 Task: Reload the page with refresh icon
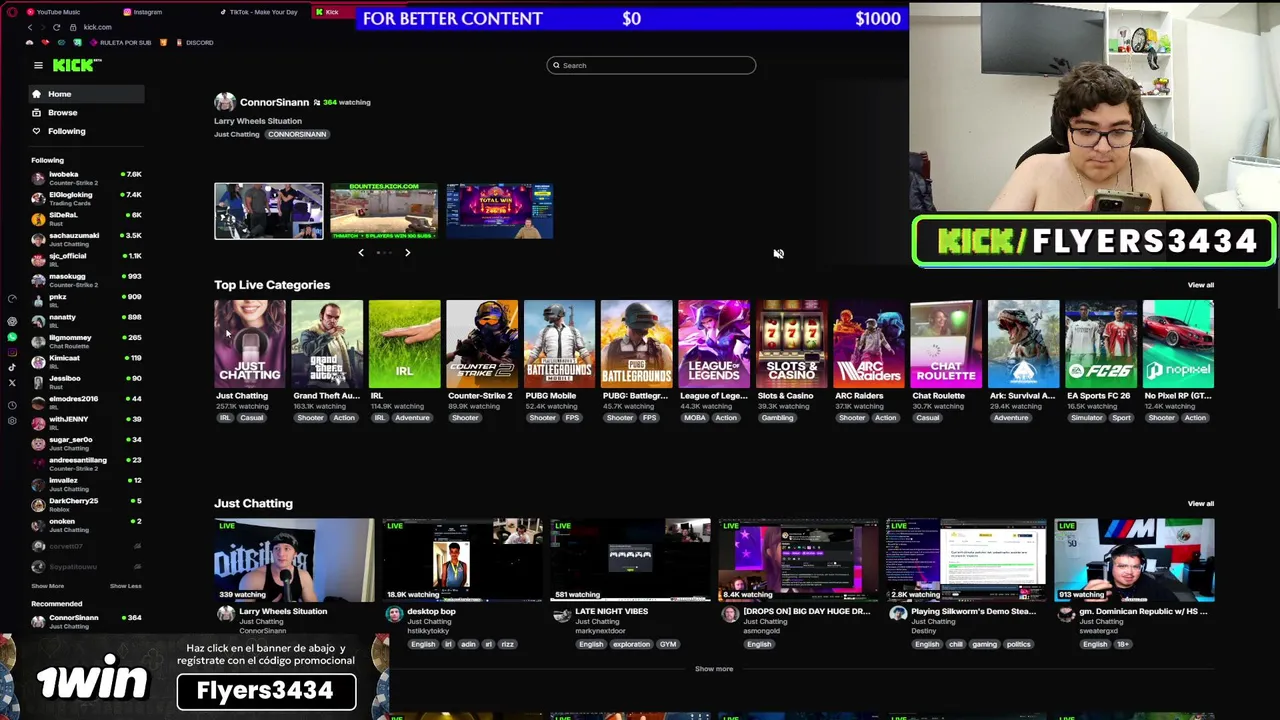click(56, 27)
